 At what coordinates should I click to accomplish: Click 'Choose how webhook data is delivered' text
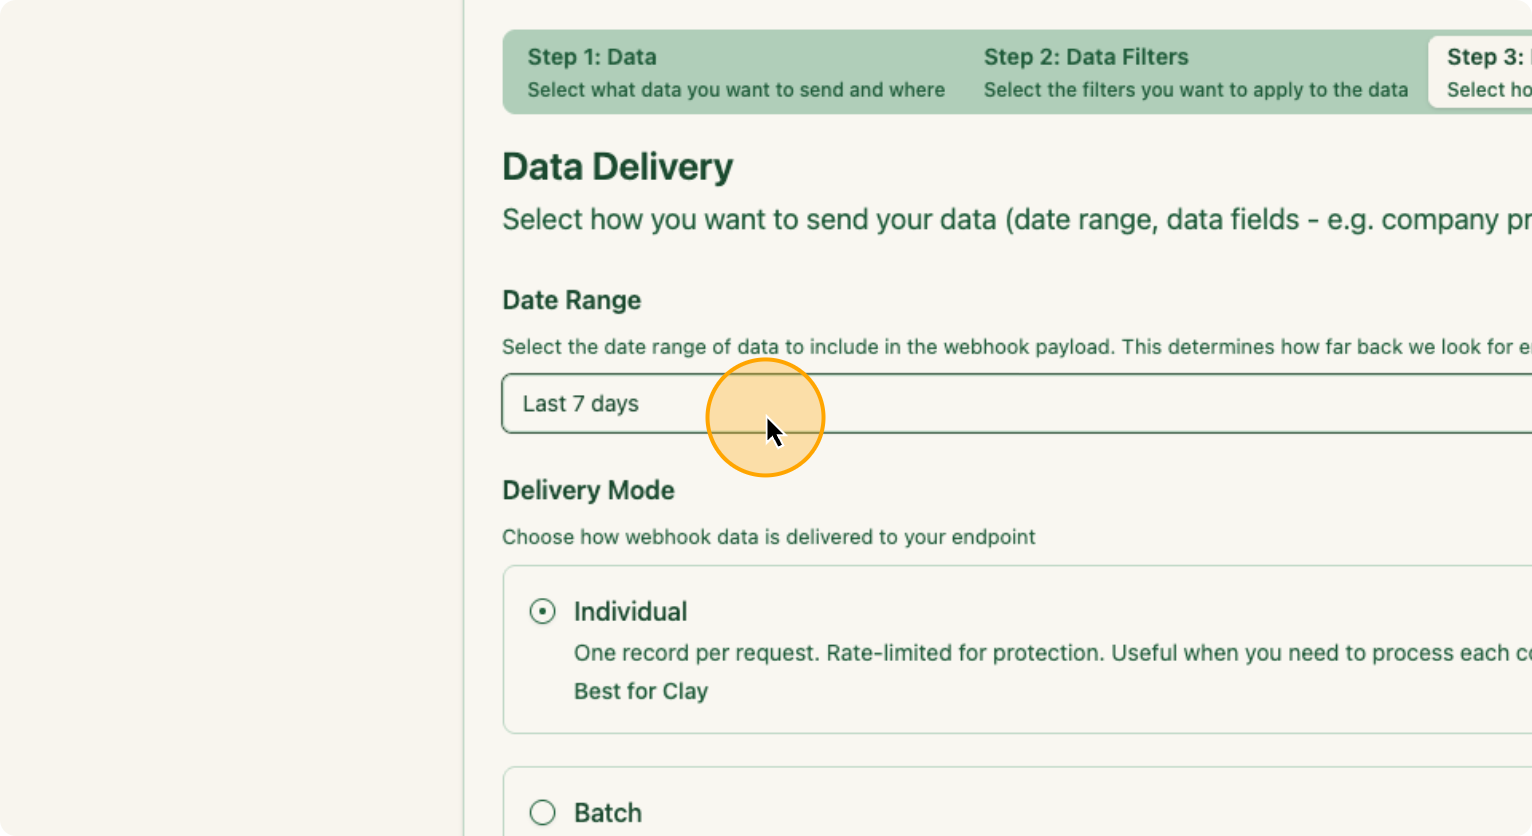coord(768,537)
